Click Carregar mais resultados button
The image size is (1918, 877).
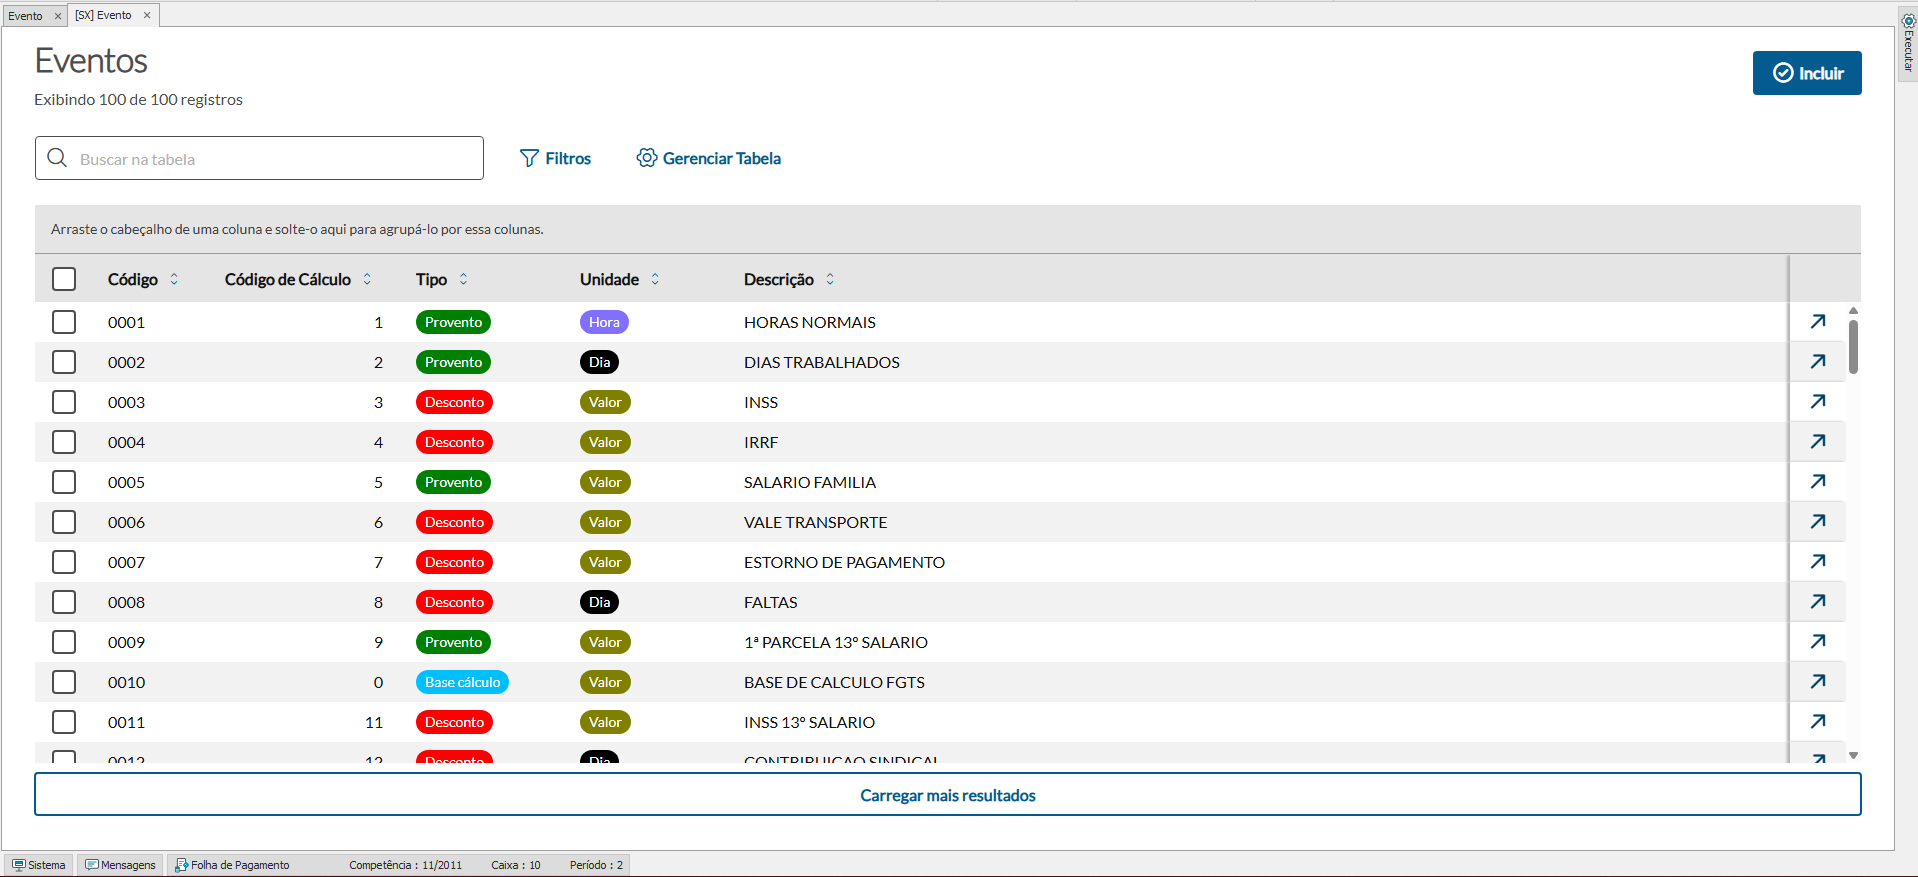pos(948,795)
